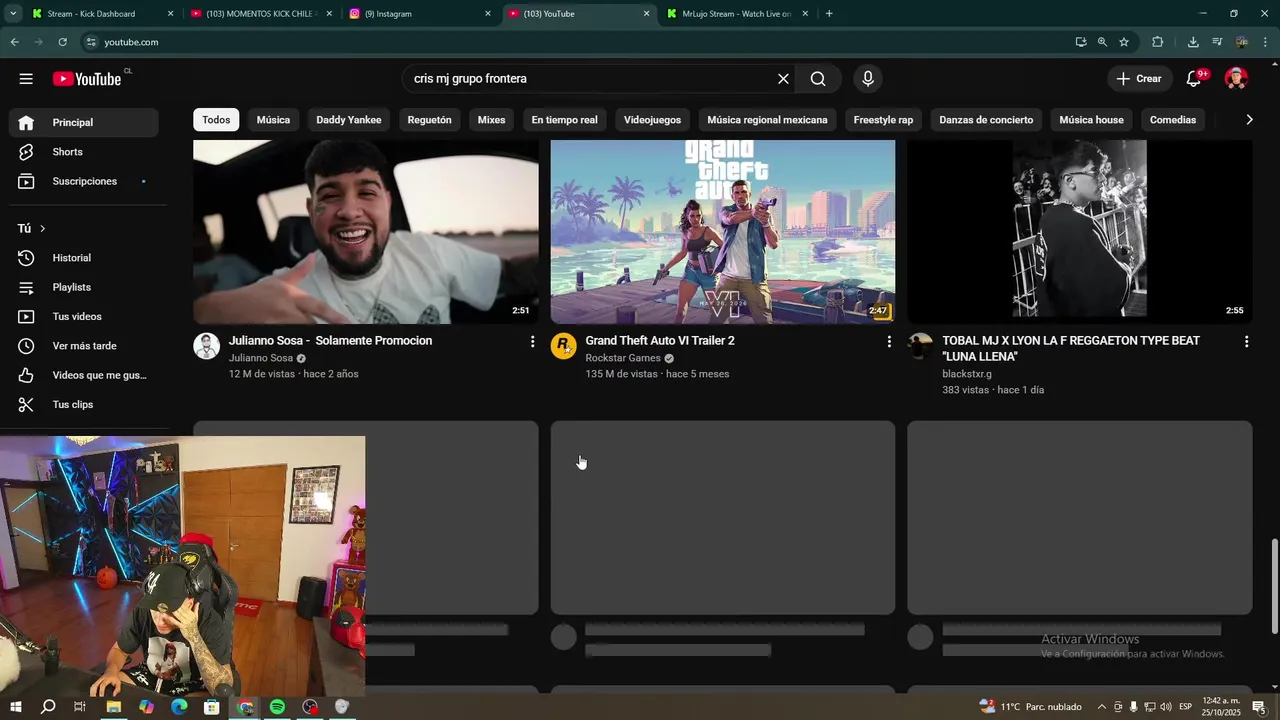Start voice search with microphone icon
This screenshot has height=720, width=1280.
[x=867, y=79]
